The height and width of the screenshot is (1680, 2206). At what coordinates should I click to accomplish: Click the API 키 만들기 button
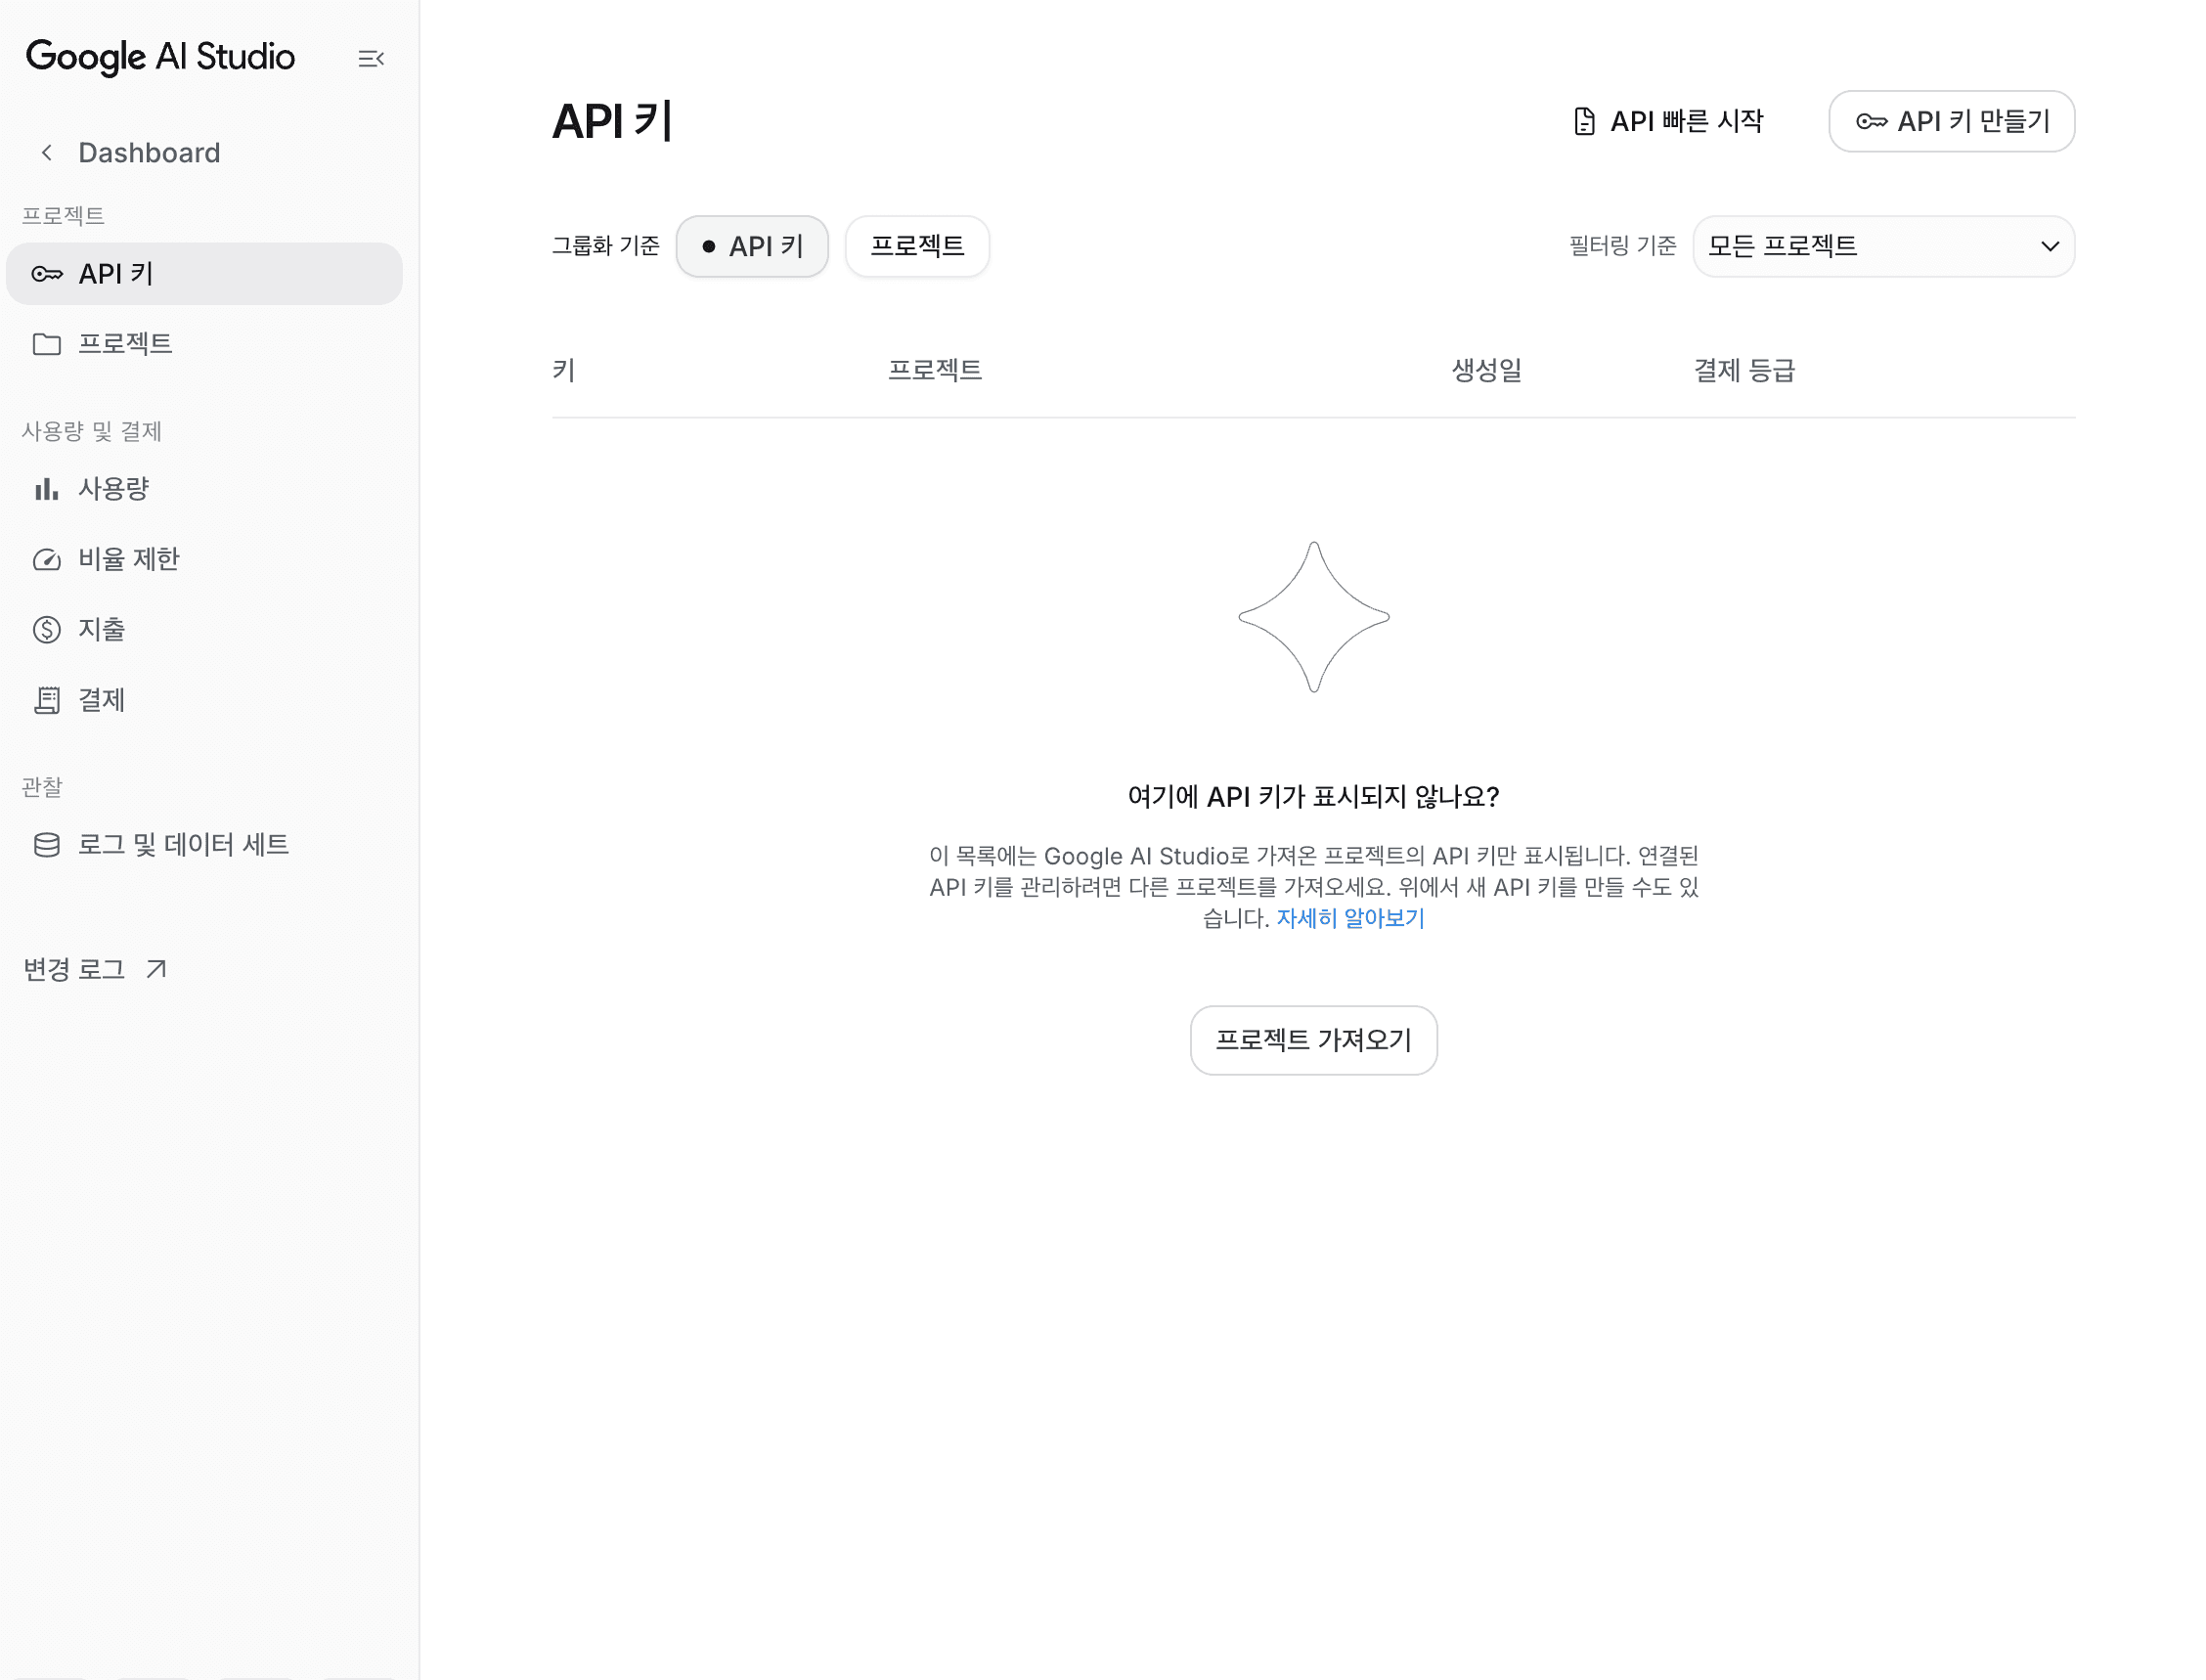pyautogui.click(x=1951, y=121)
